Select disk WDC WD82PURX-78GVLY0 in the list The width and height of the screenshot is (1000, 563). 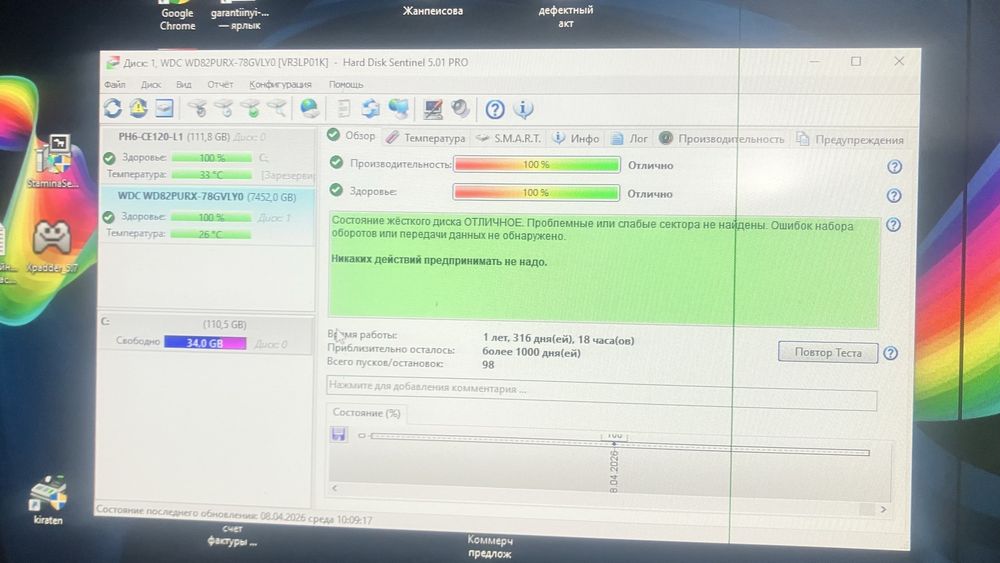(x=207, y=216)
